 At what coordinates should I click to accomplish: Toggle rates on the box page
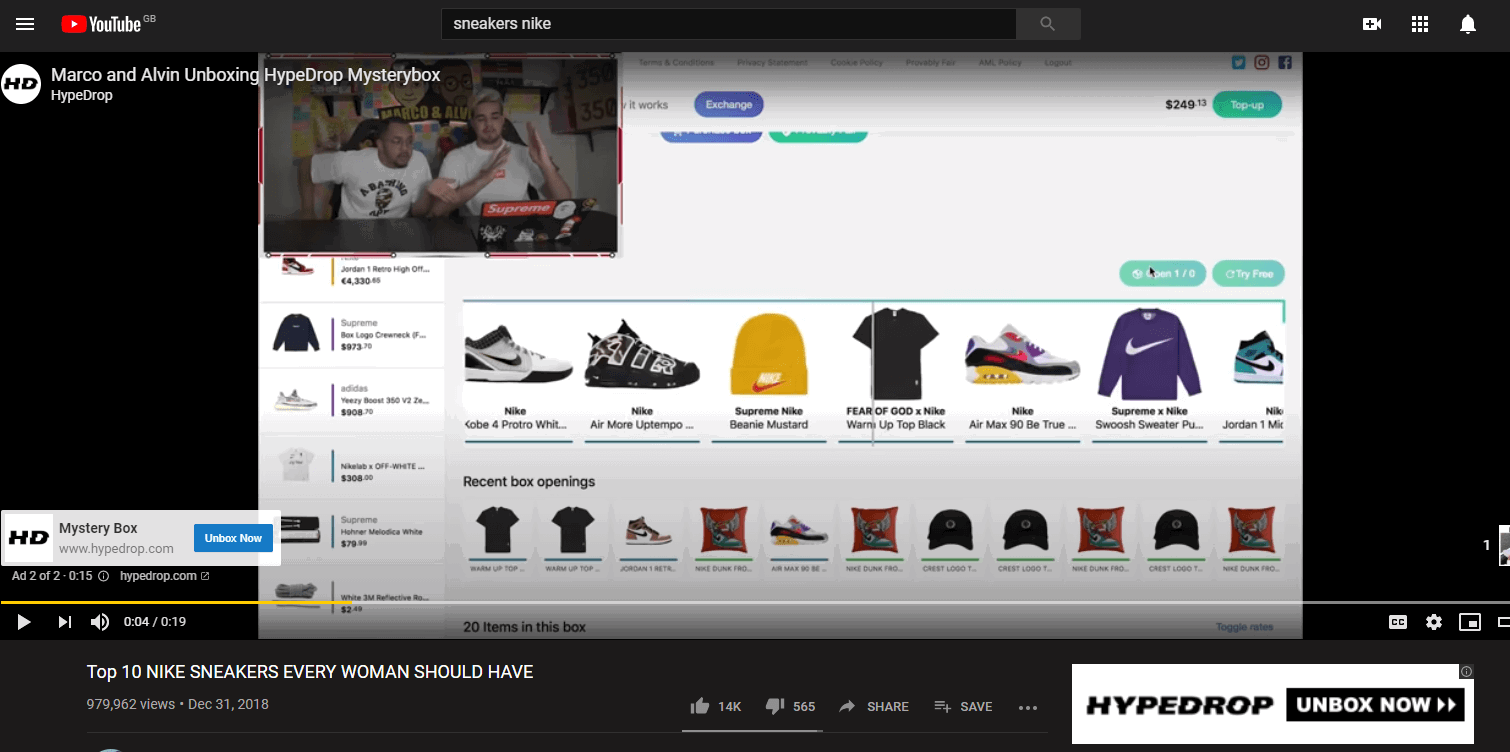1244,625
